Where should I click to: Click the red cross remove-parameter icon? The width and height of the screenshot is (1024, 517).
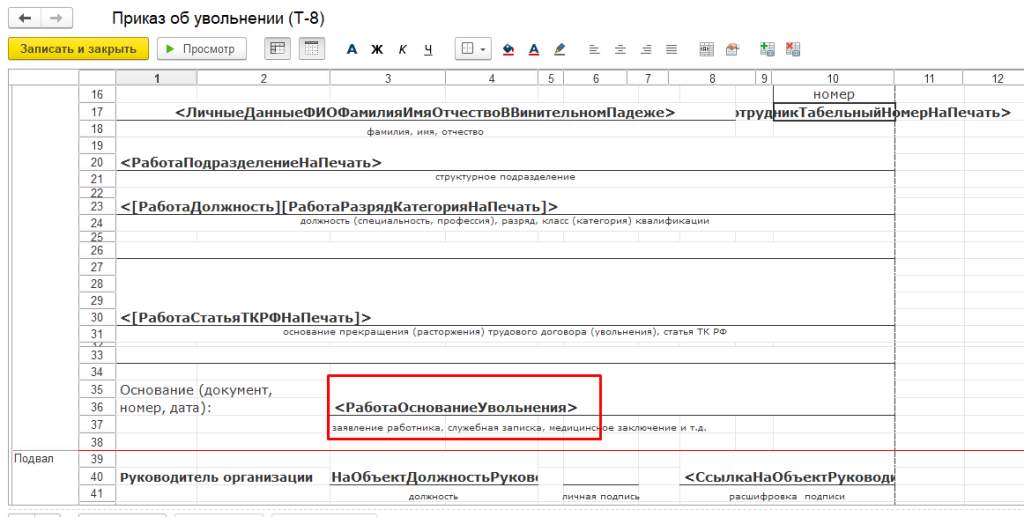[x=793, y=49]
